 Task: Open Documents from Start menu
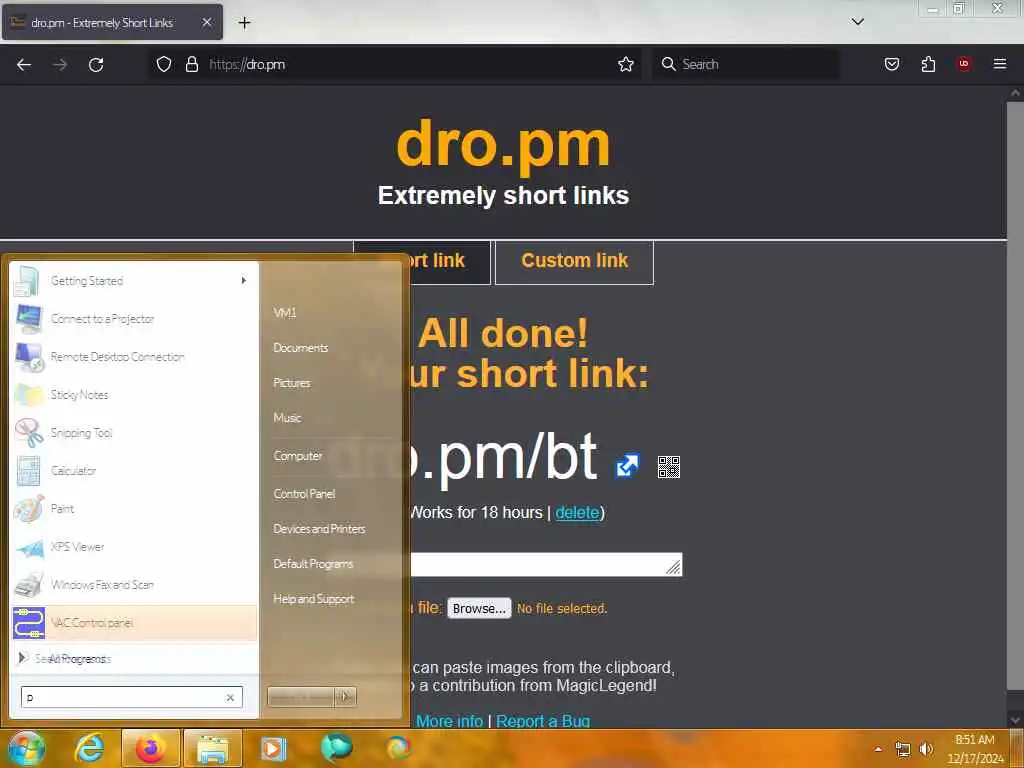click(x=300, y=348)
